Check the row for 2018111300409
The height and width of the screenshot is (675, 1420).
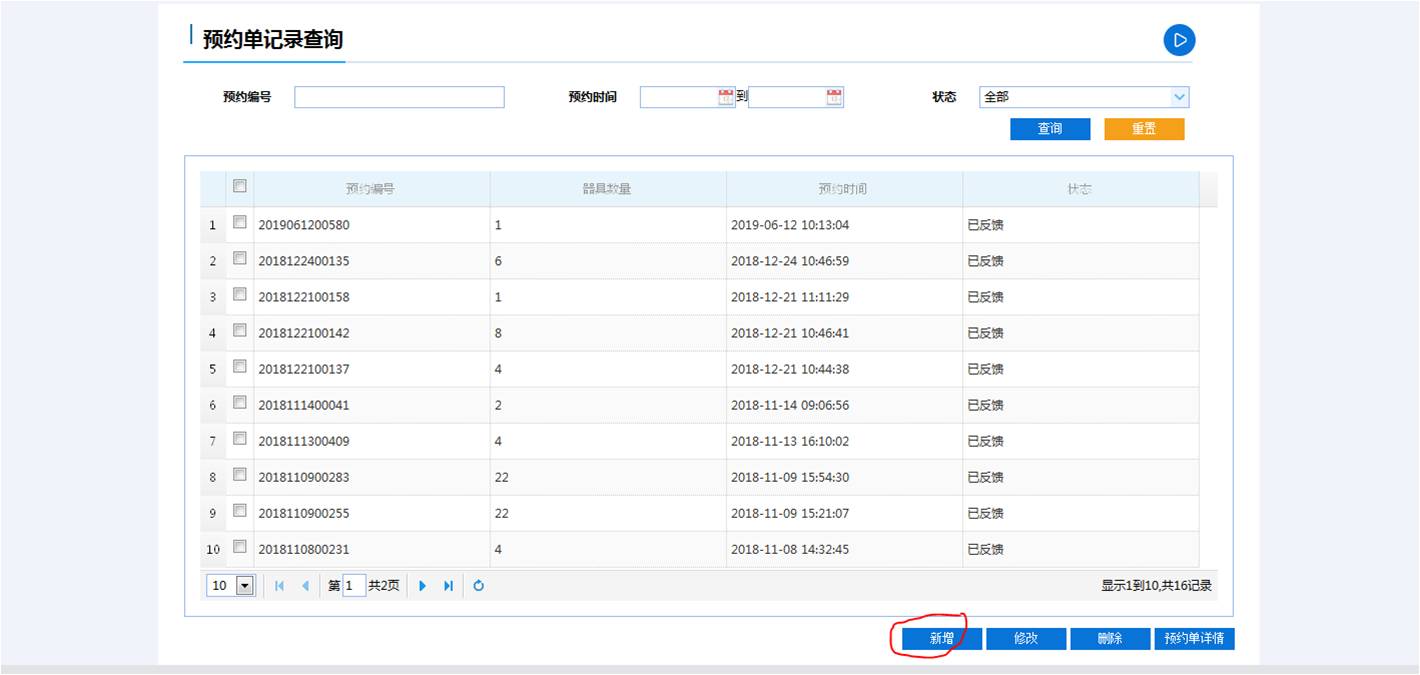coord(240,438)
